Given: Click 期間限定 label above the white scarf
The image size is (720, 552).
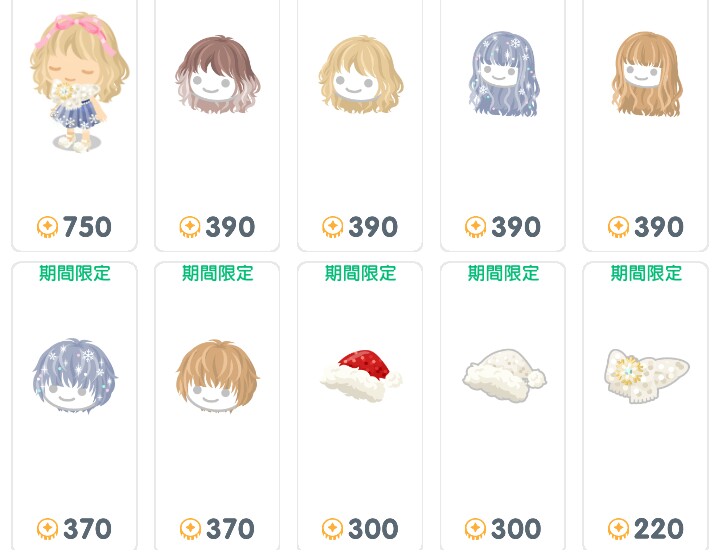Looking at the screenshot, I should 646,273.
